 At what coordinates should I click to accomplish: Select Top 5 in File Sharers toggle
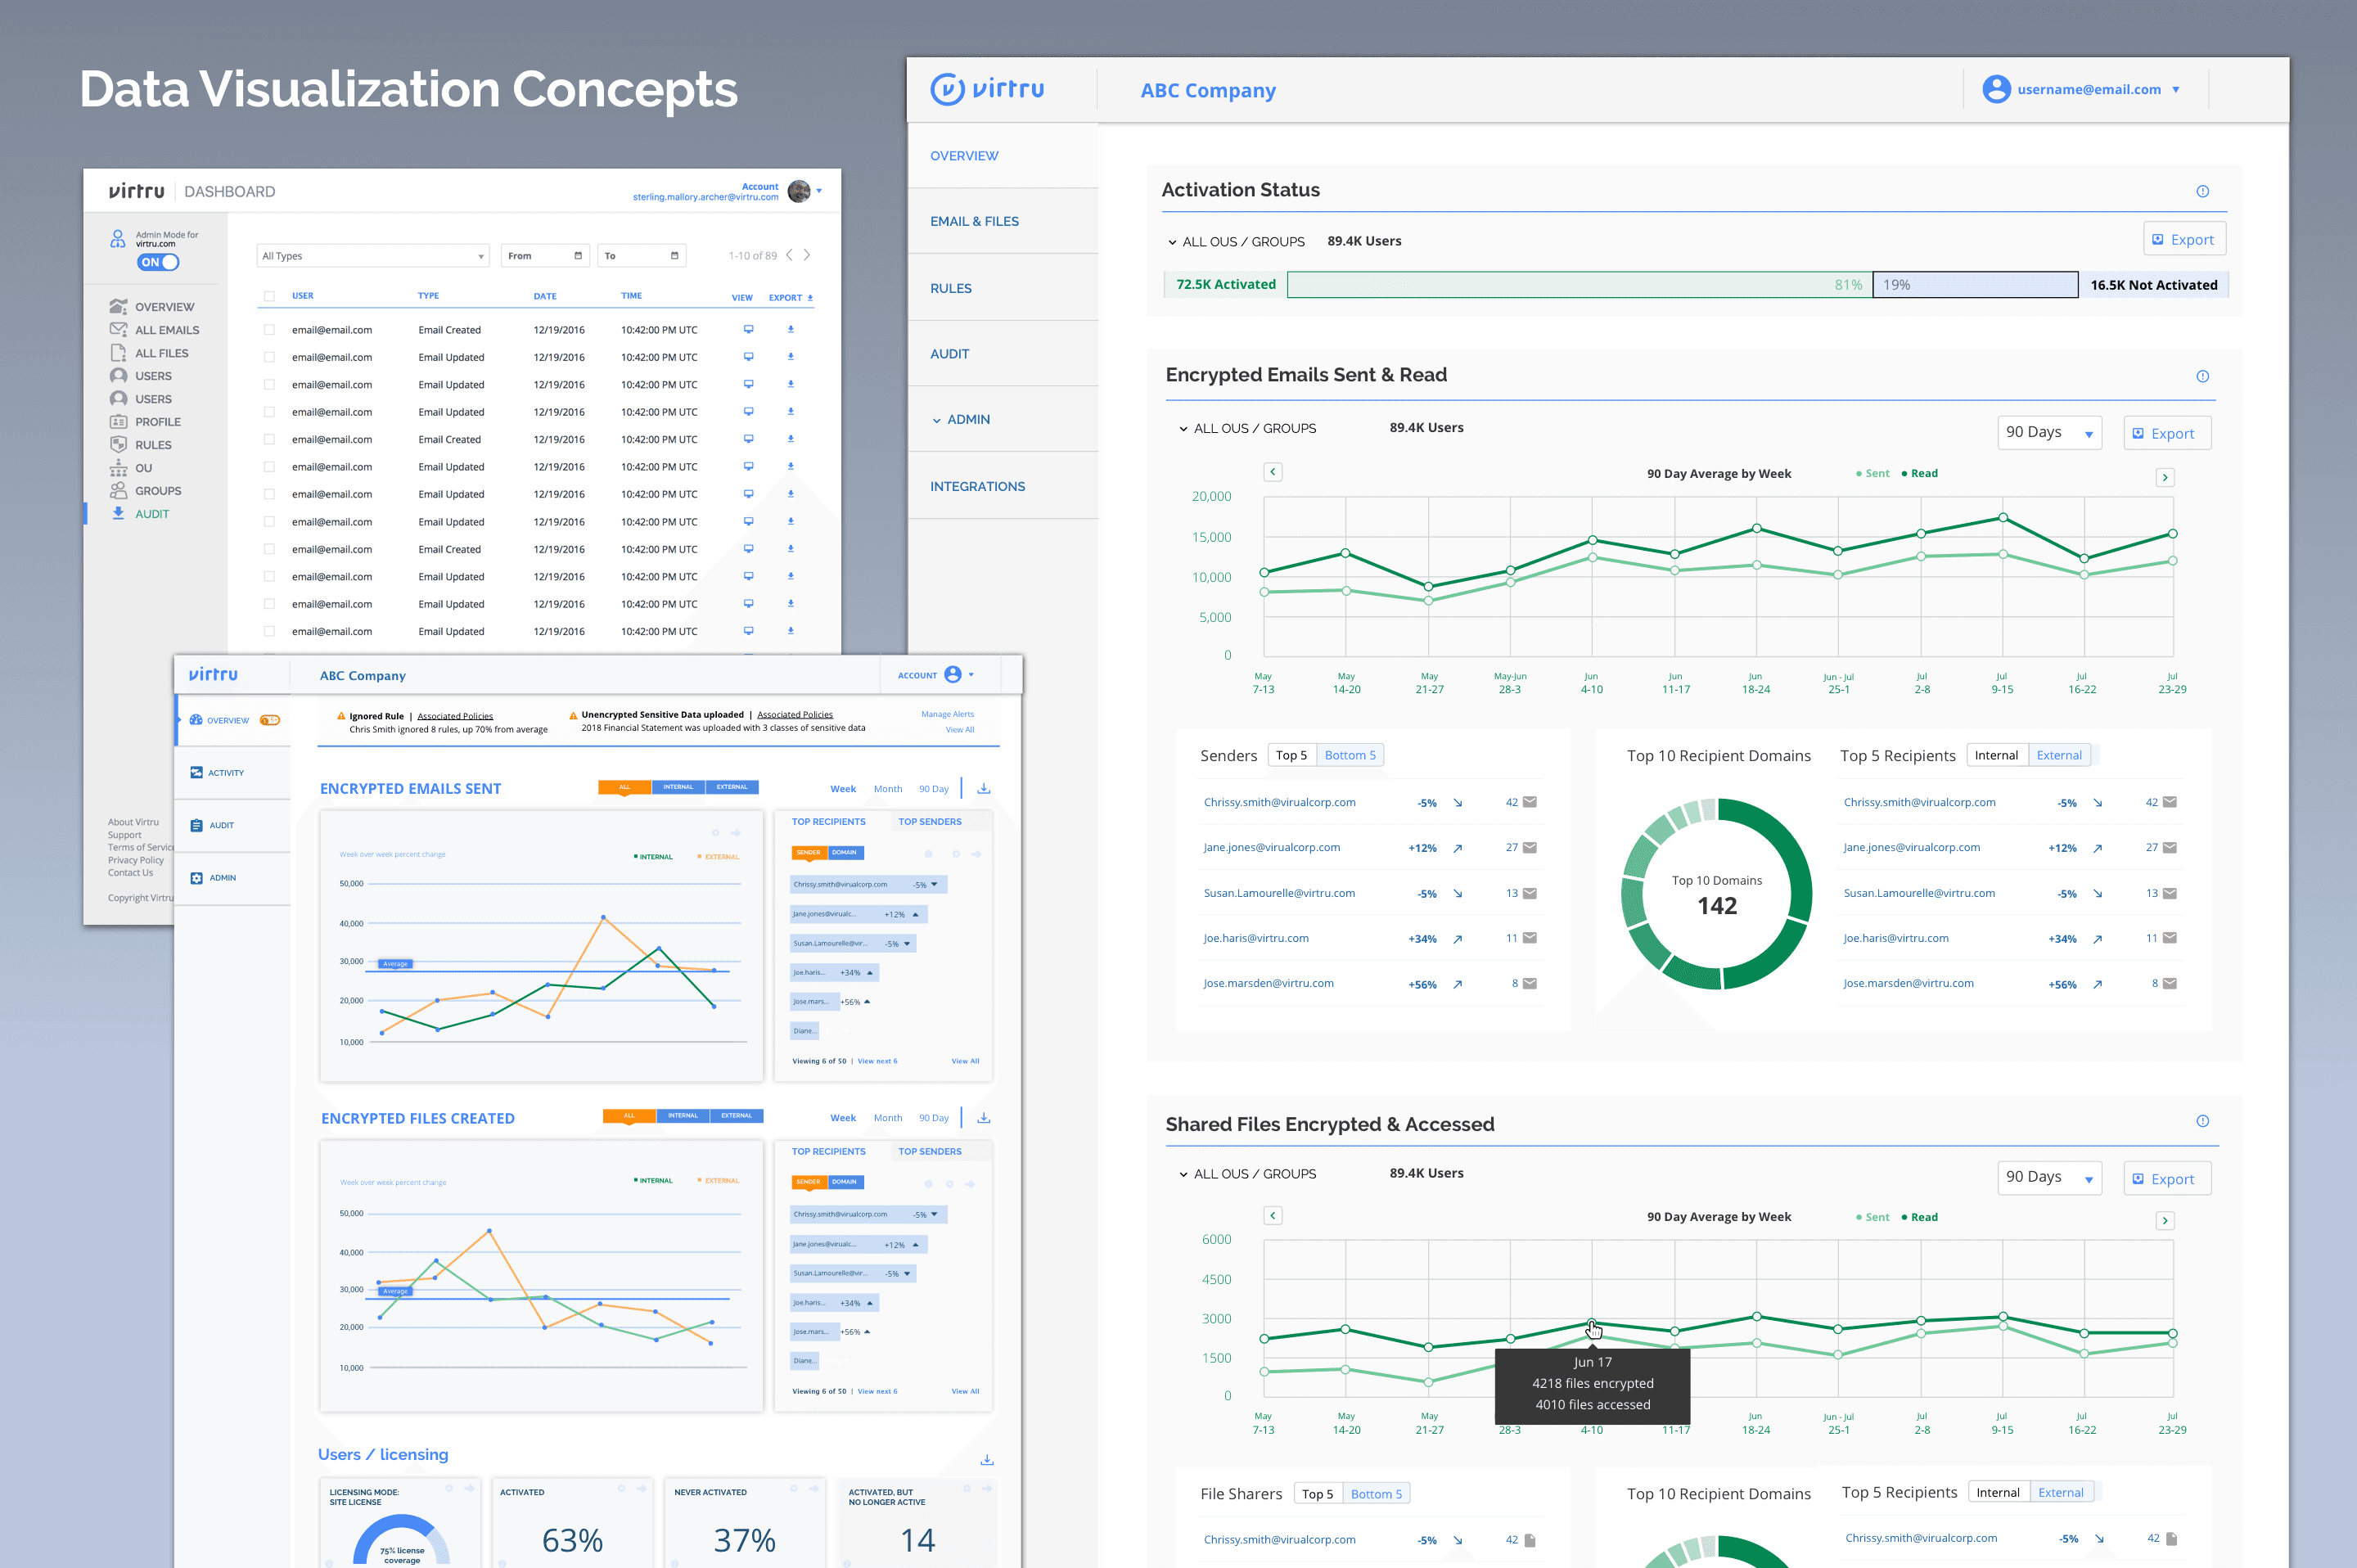coord(1317,1493)
